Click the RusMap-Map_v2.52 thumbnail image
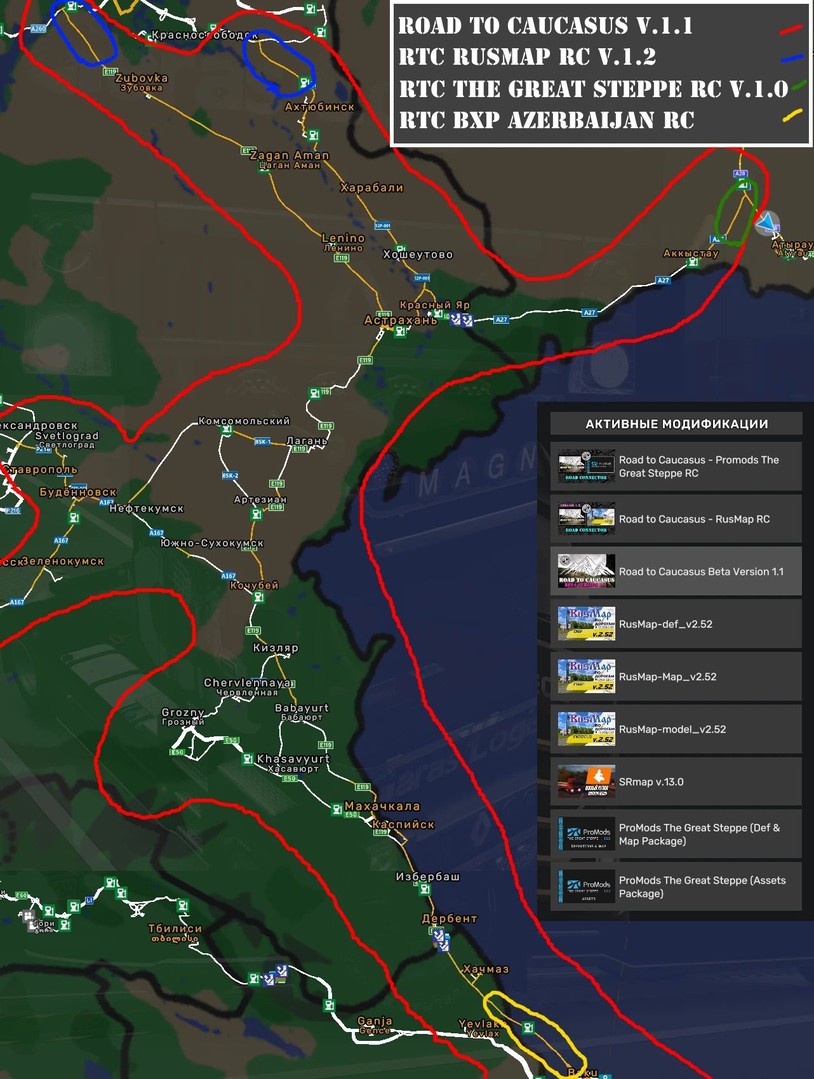814x1079 pixels. pyautogui.click(x=585, y=676)
